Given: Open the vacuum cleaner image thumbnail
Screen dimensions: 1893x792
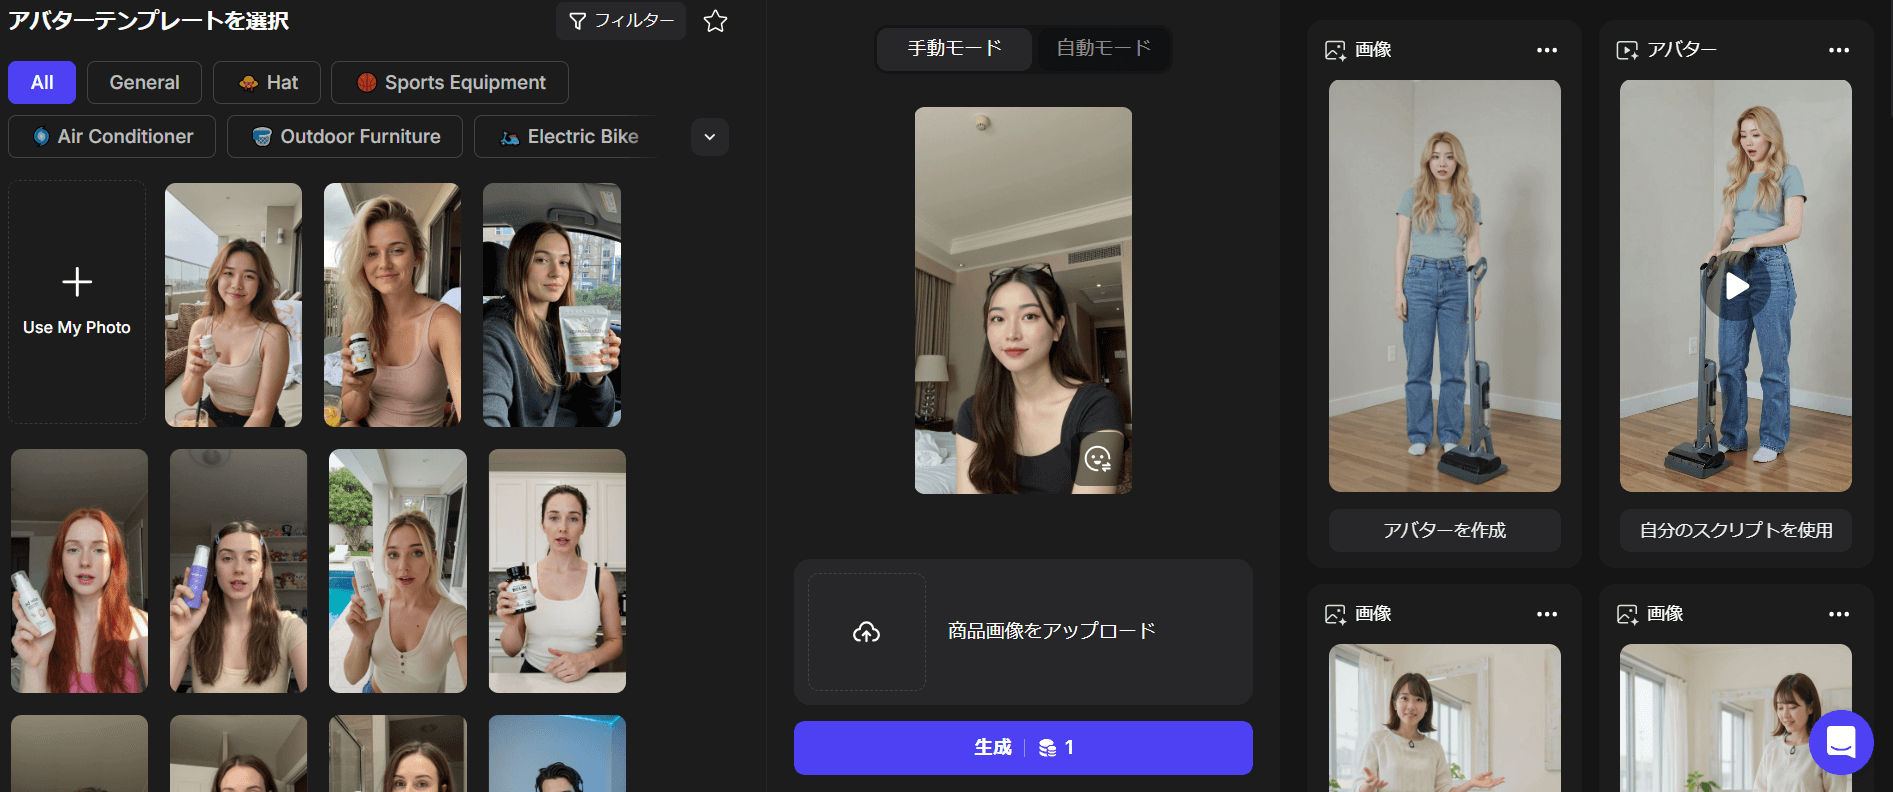Looking at the screenshot, I should 1445,286.
